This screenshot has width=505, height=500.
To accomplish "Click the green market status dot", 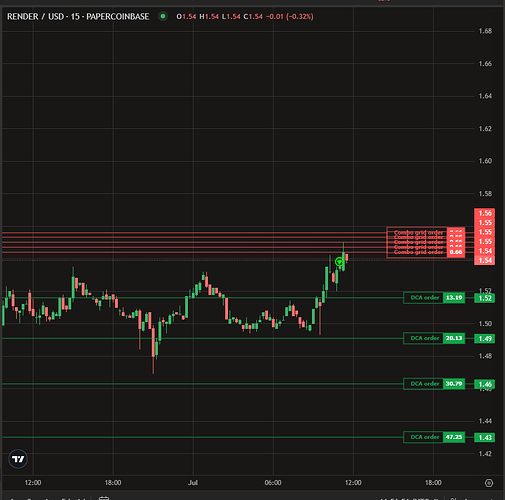I will click(163, 16).
